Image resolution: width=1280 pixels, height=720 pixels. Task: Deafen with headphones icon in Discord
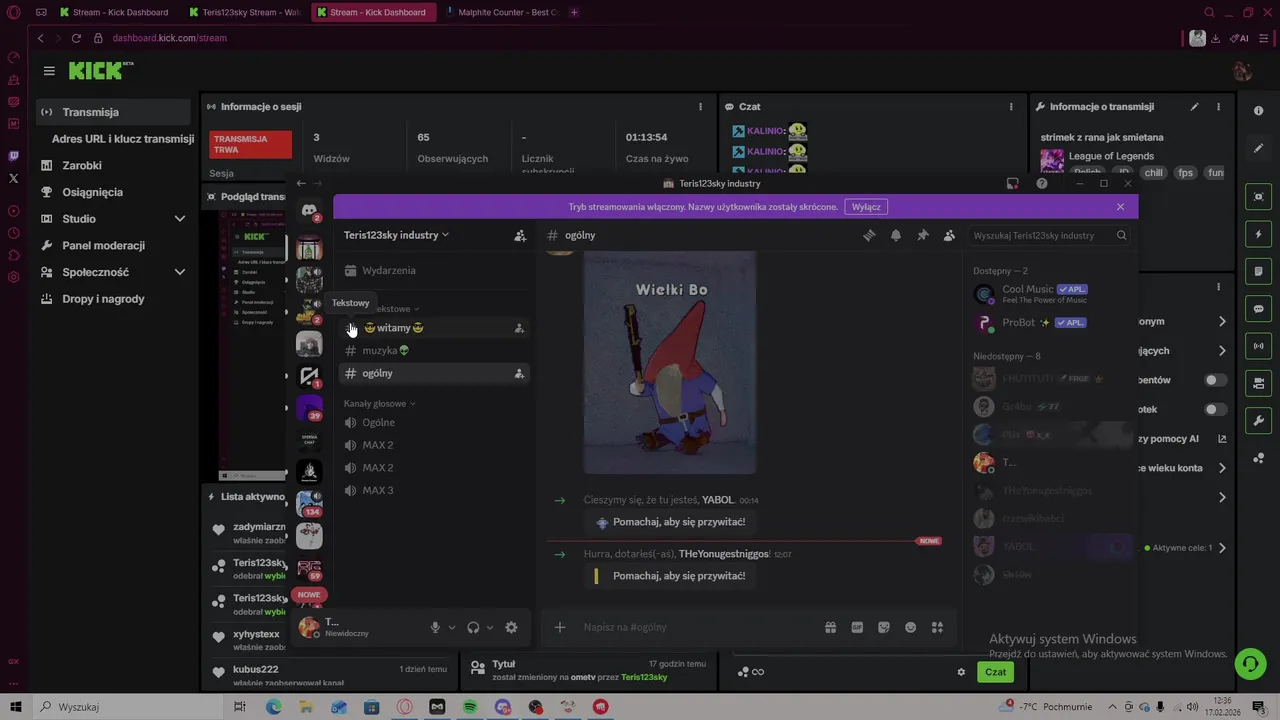(x=473, y=628)
